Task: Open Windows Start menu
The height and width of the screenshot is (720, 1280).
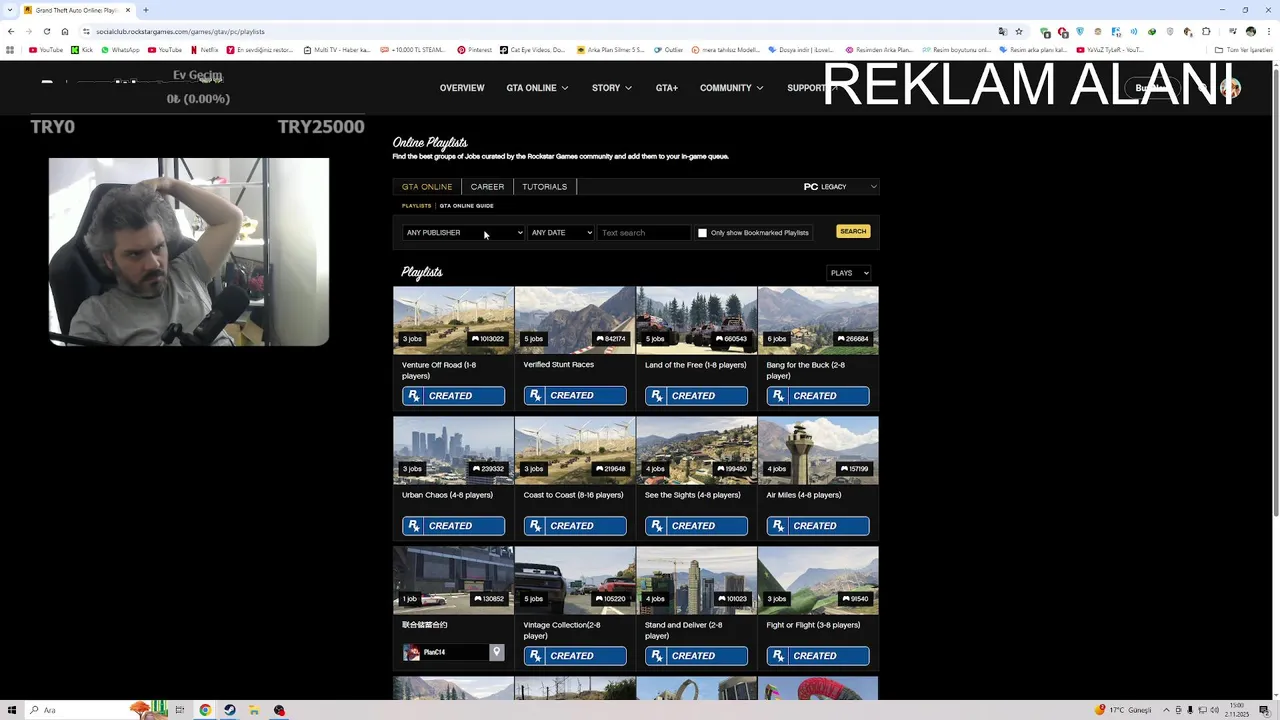Action: 11,710
